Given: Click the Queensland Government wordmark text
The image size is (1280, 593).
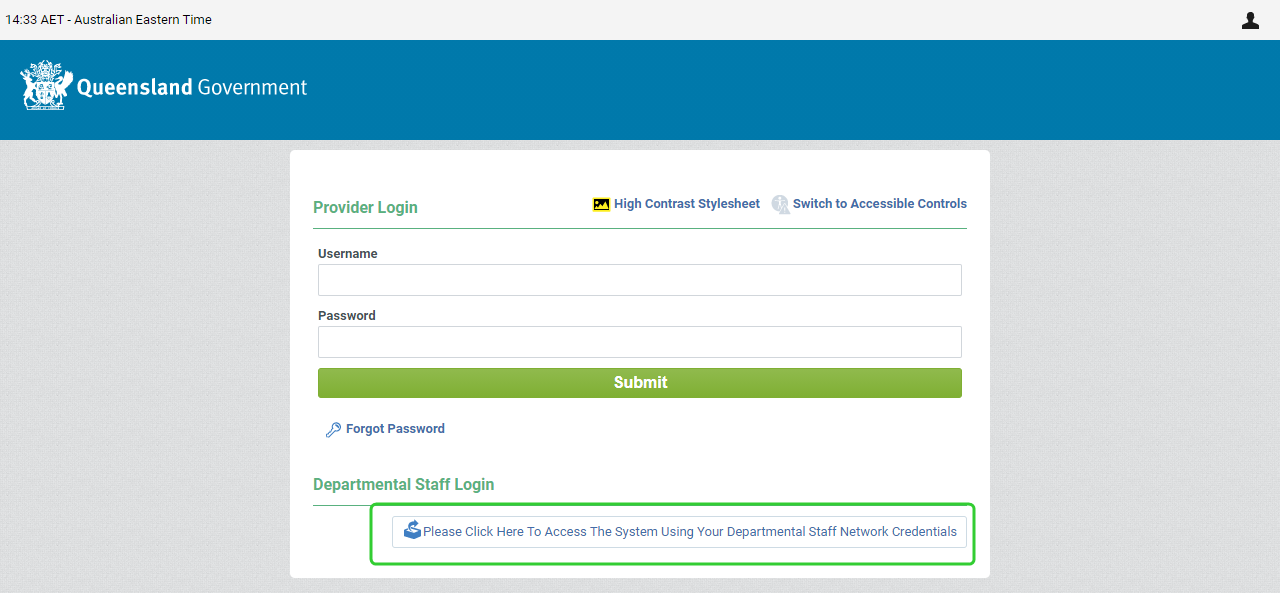Looking at the screenshot, I should click(x=192, y=87).
